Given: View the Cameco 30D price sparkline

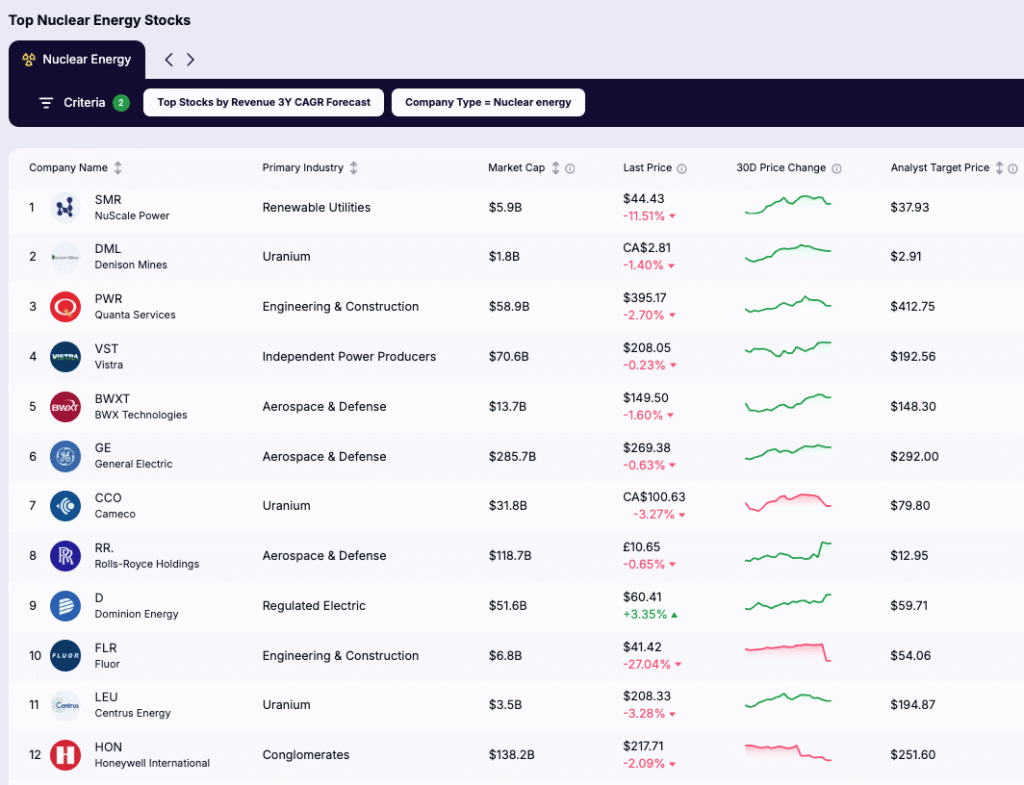Looking at the screenshot, I should click(x=788, y=503).
